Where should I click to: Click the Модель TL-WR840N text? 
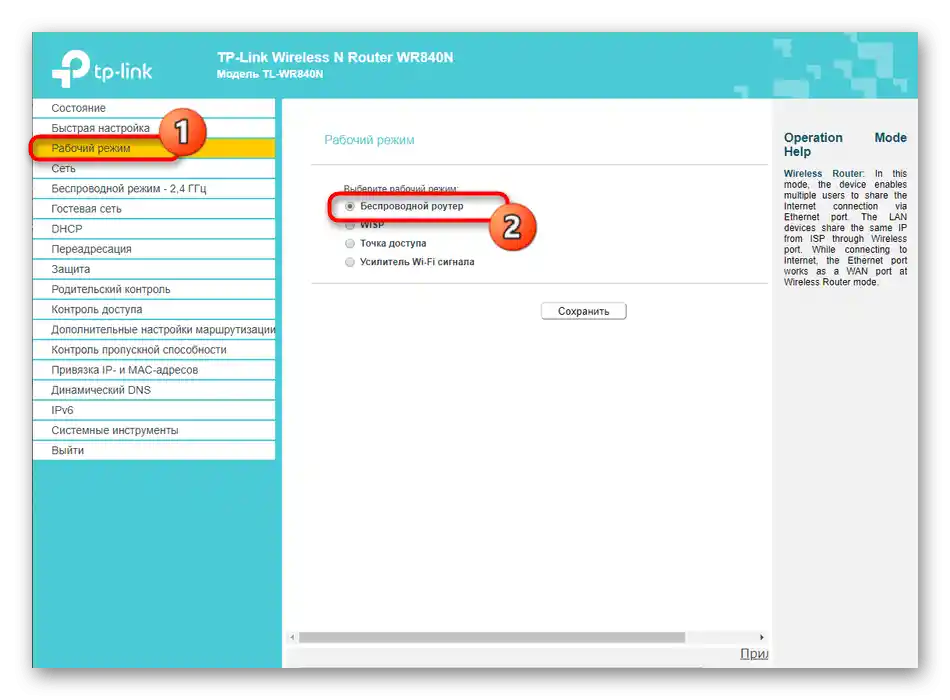coord(270,74)
